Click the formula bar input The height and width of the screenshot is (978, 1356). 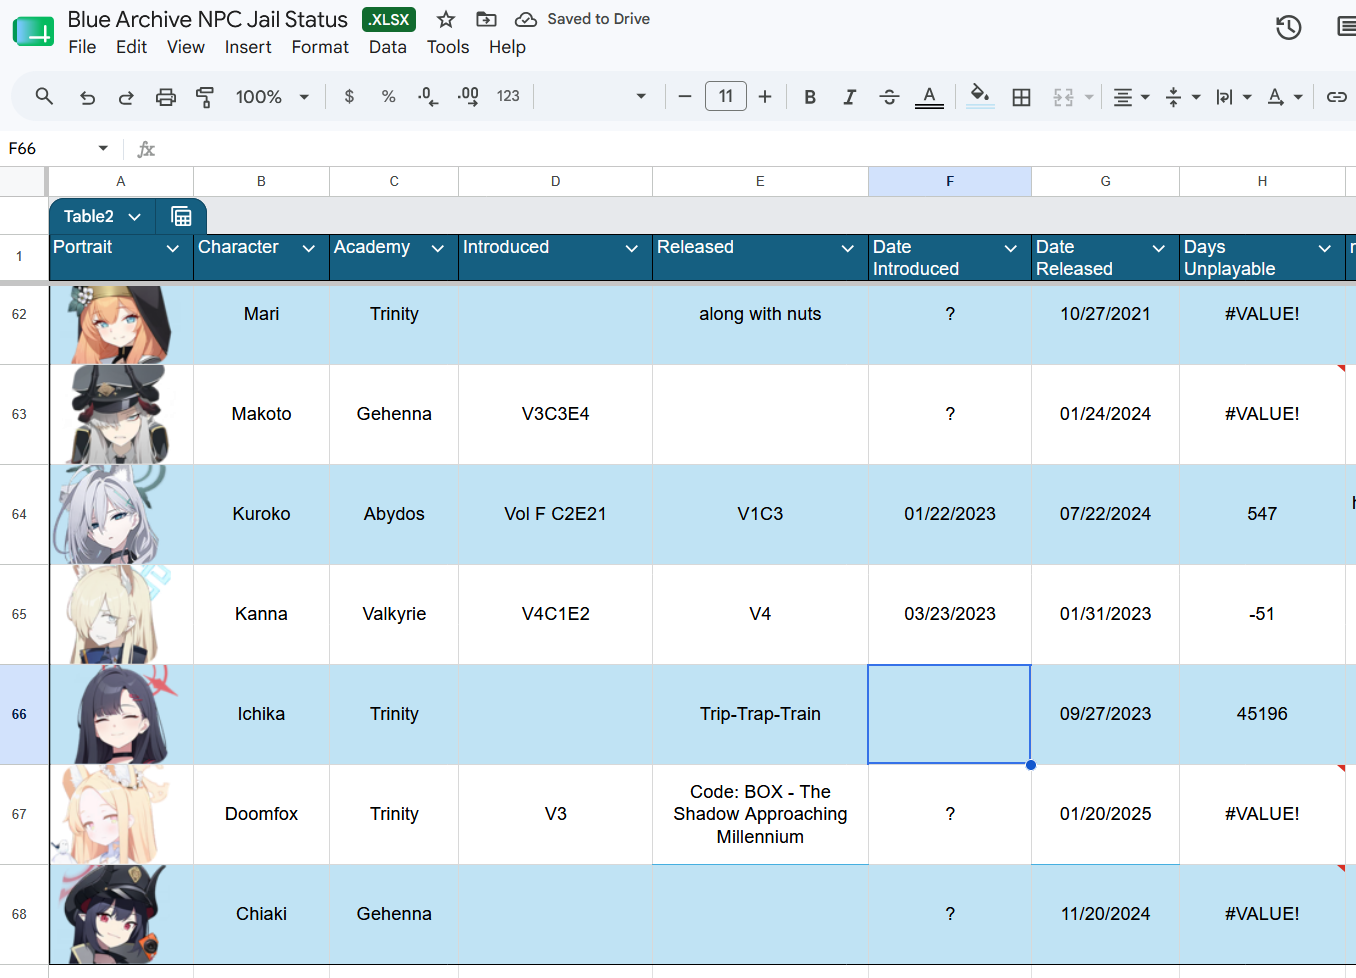point(758,149)
